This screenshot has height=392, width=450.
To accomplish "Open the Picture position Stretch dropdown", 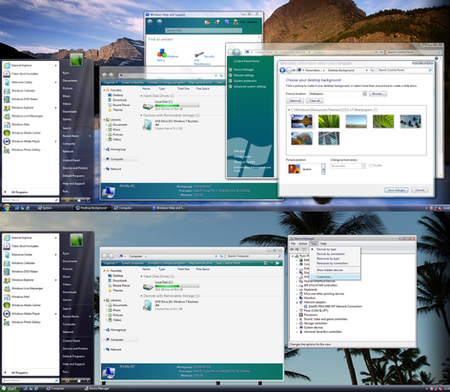I will pos(323,169).
